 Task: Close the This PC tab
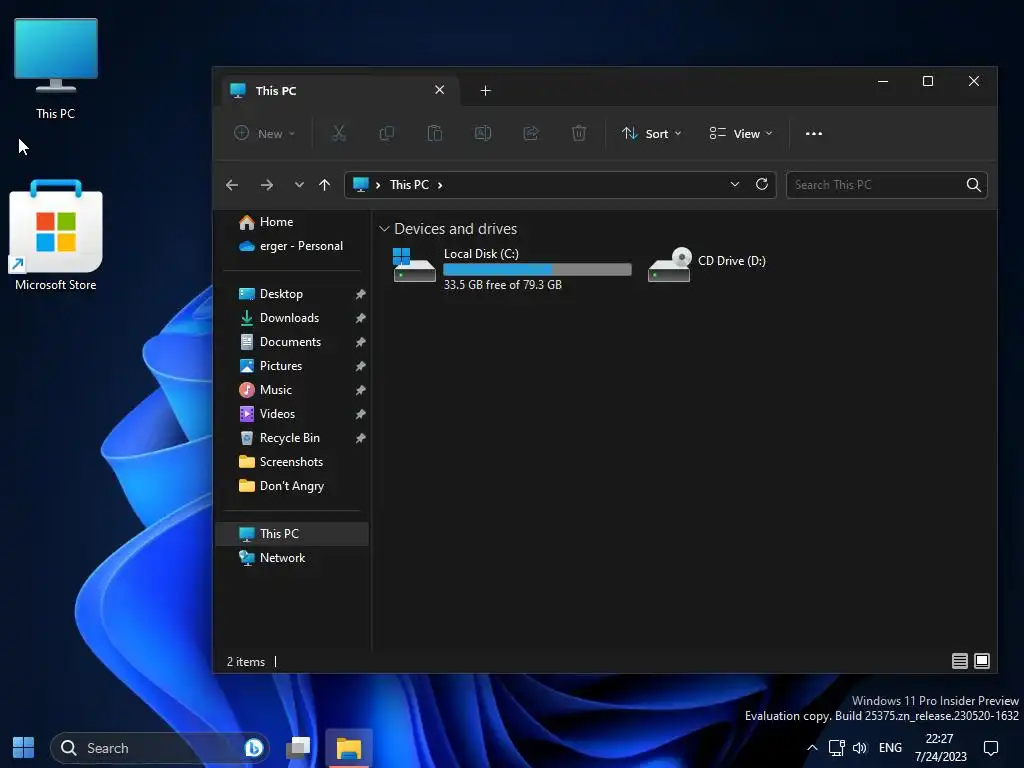tap(440, 89)
